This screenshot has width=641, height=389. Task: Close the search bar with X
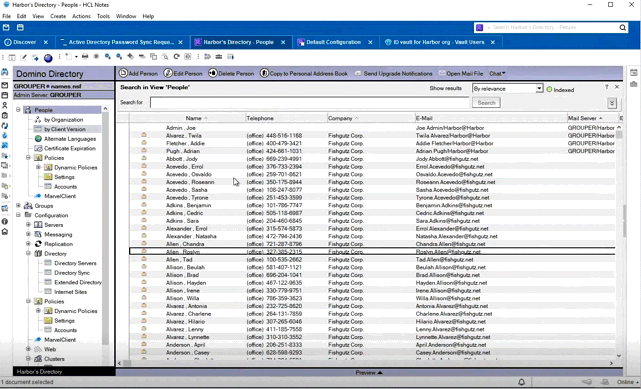tap(617, 87)
